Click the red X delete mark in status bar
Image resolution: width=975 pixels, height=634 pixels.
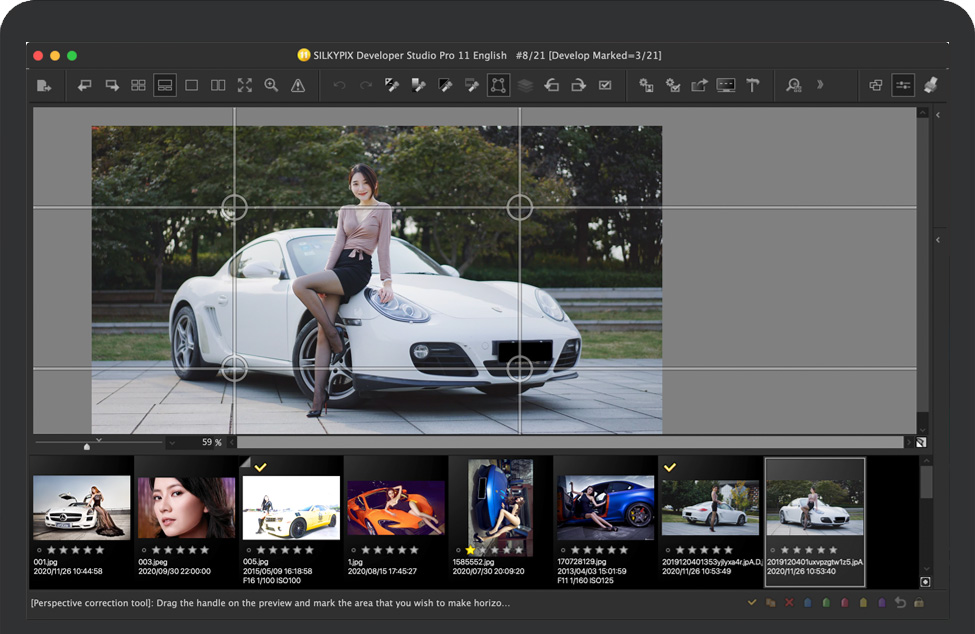(x=789, y=603)
